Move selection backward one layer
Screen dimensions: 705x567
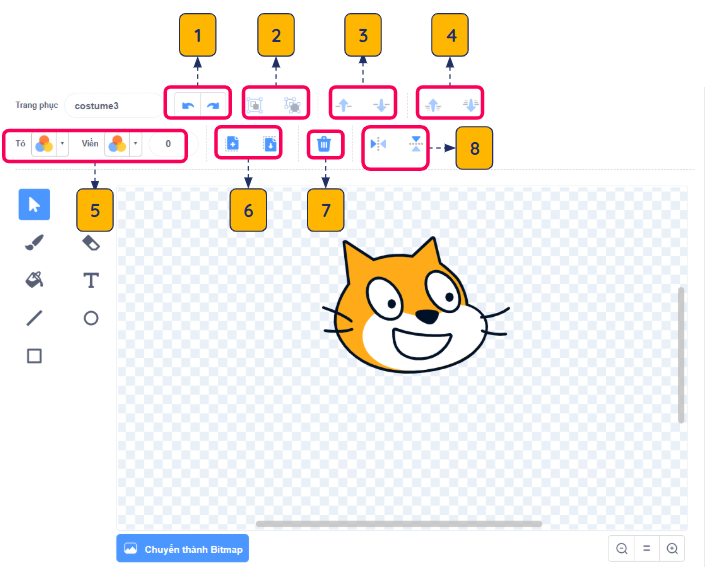[381, 105]
